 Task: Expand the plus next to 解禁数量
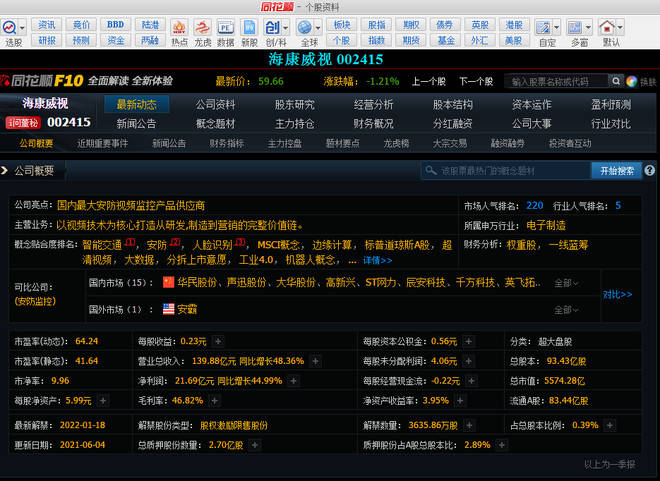(469, 425)
